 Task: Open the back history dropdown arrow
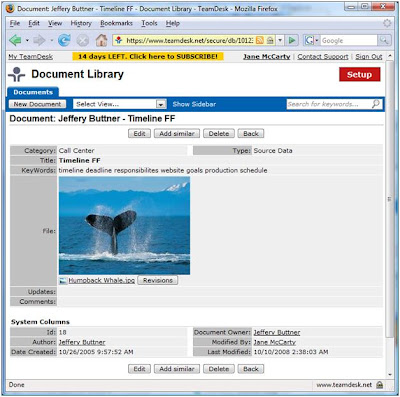click(x=27, y=41)
